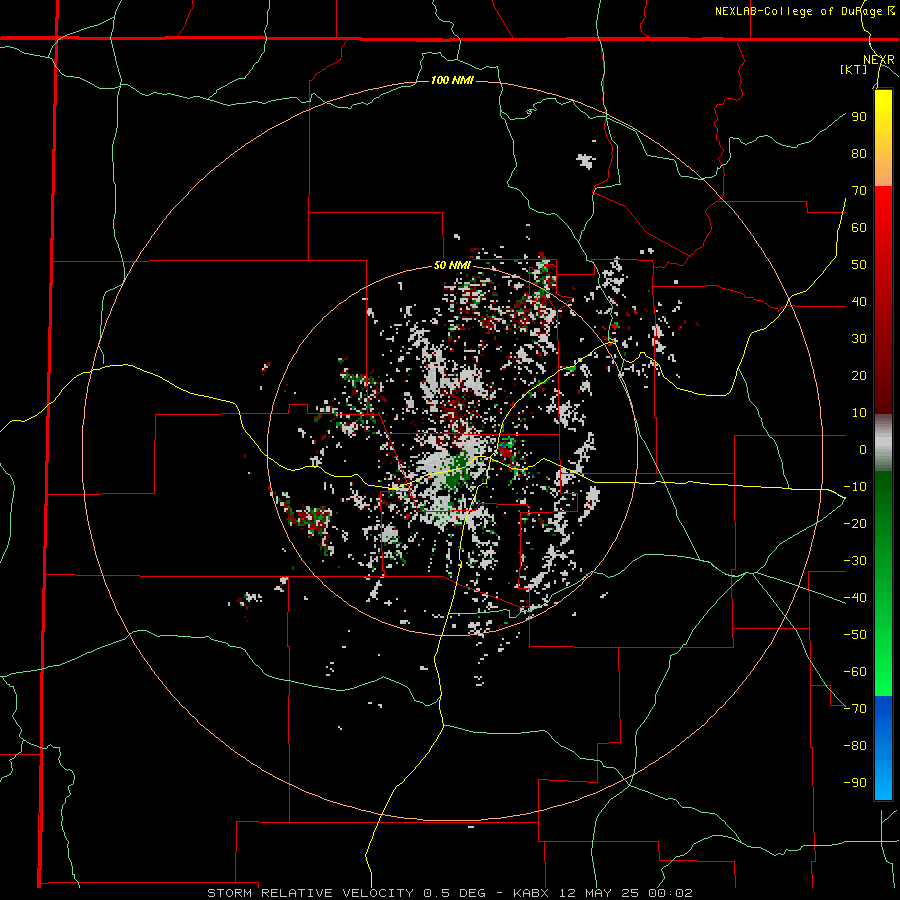Viewport: 900px width, 900px height.
Task: Click the 50 NMI range ring label
Action: [x=452, y=265]
